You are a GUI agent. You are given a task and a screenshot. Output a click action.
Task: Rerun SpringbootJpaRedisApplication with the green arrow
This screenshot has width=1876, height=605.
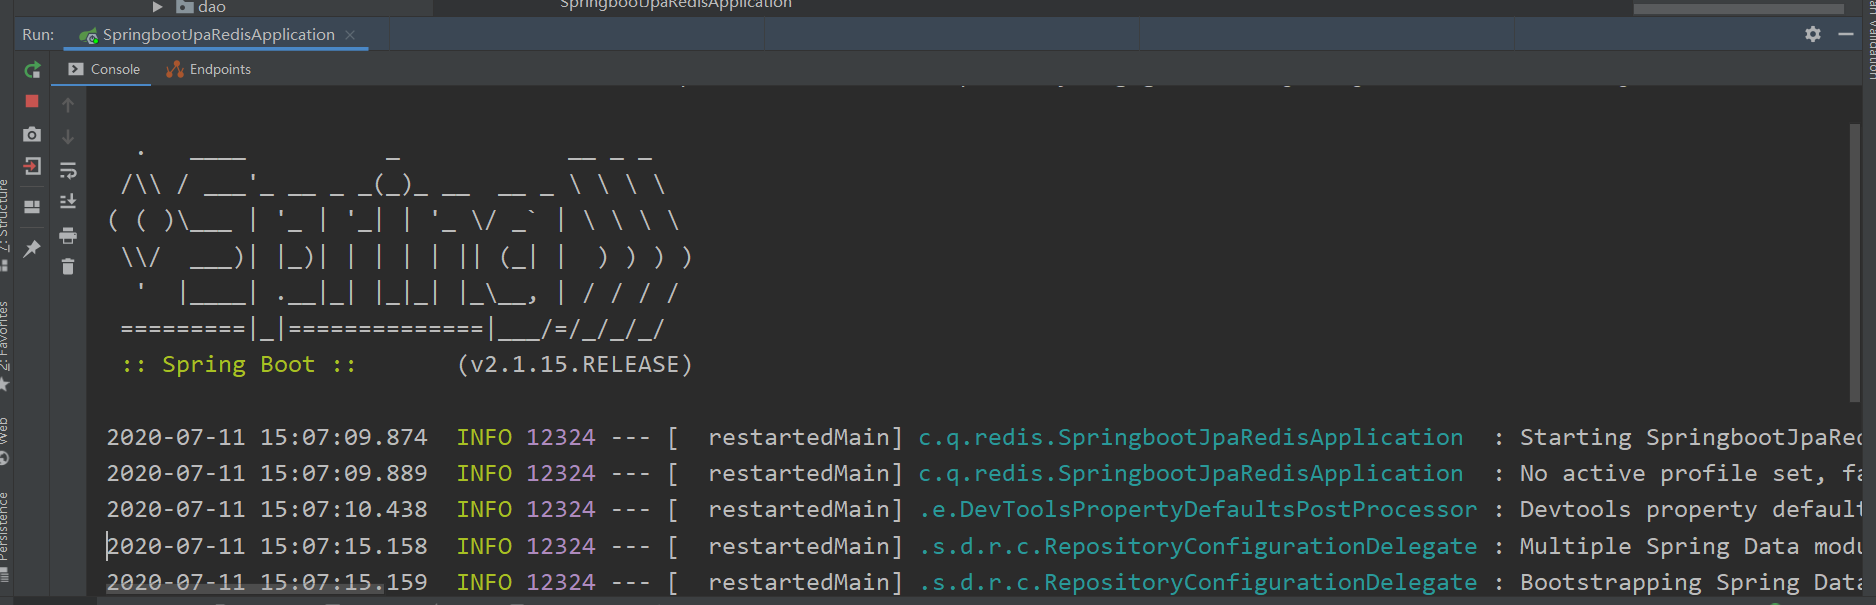(x=32, y=70)
